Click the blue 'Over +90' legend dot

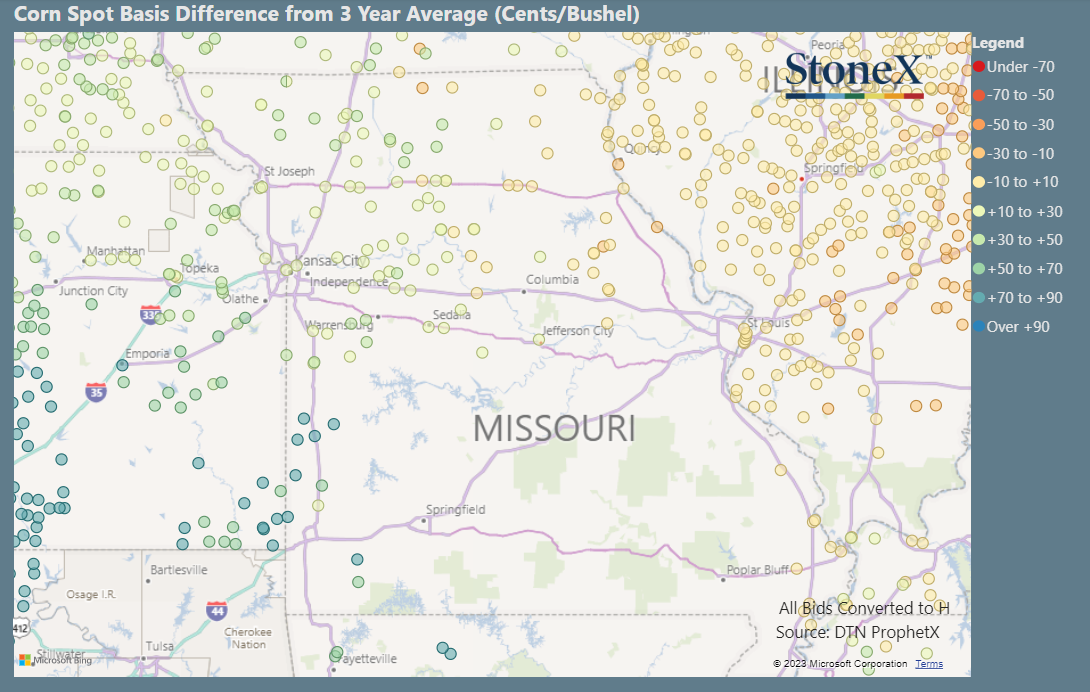click(x=980, y=326)
